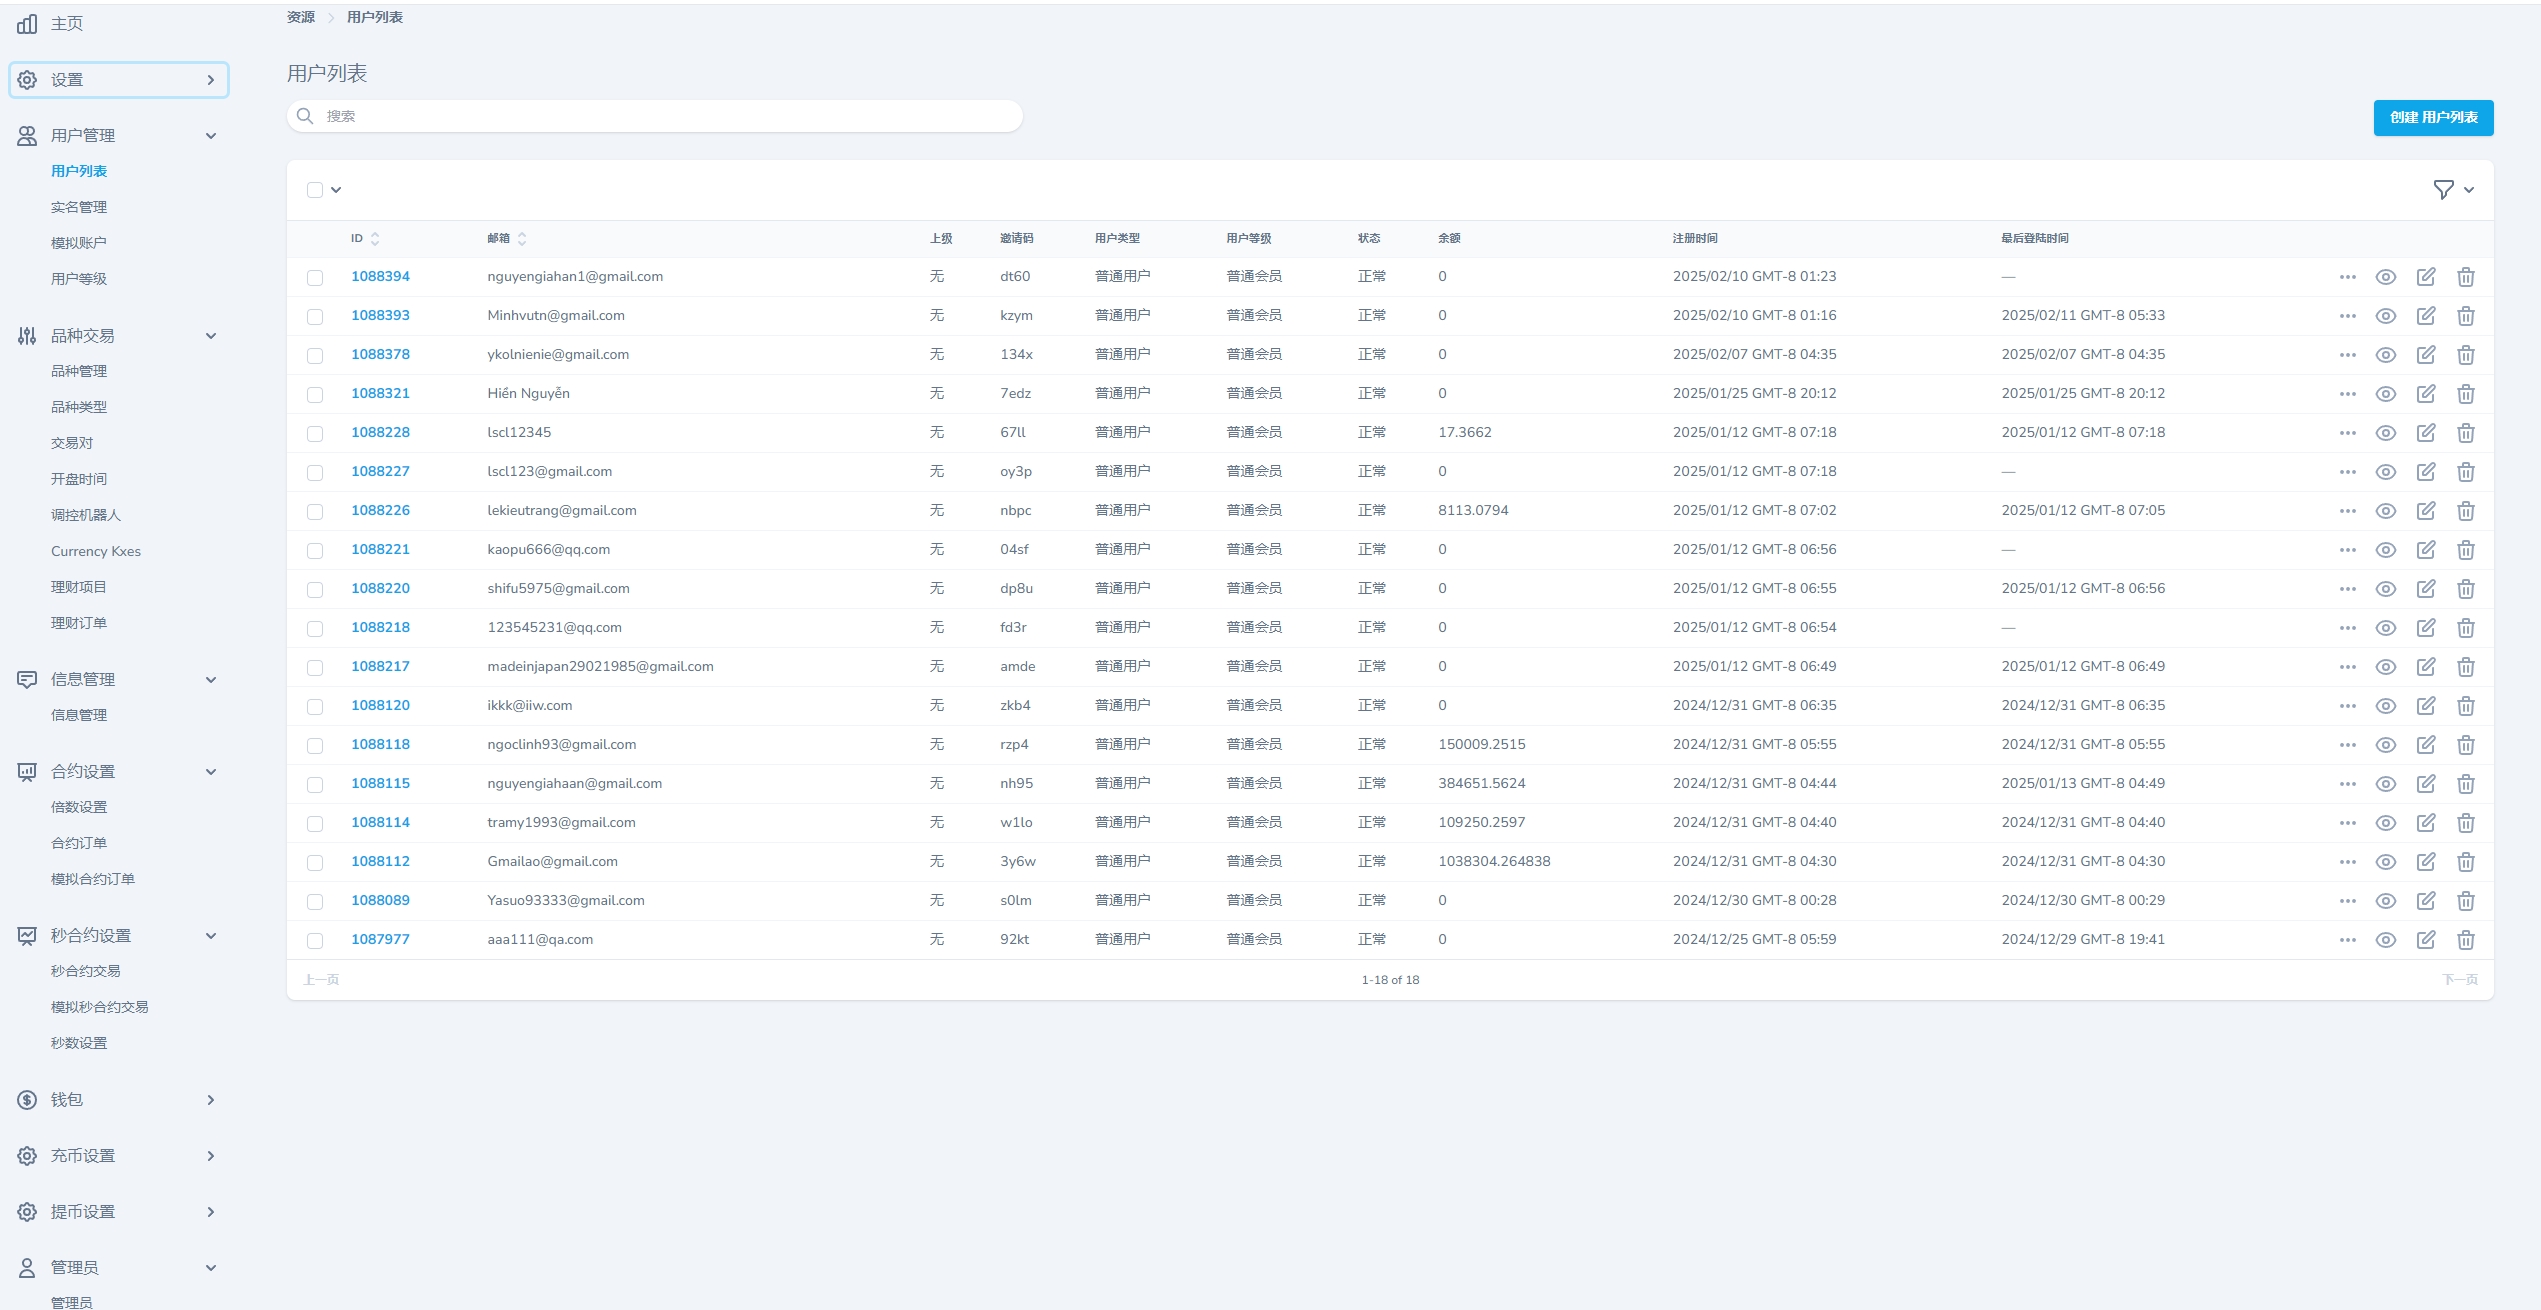Check the box for user 1088378
Image resolution: width=2541 pixels, height=1310 pixels.
coord(315,356)
